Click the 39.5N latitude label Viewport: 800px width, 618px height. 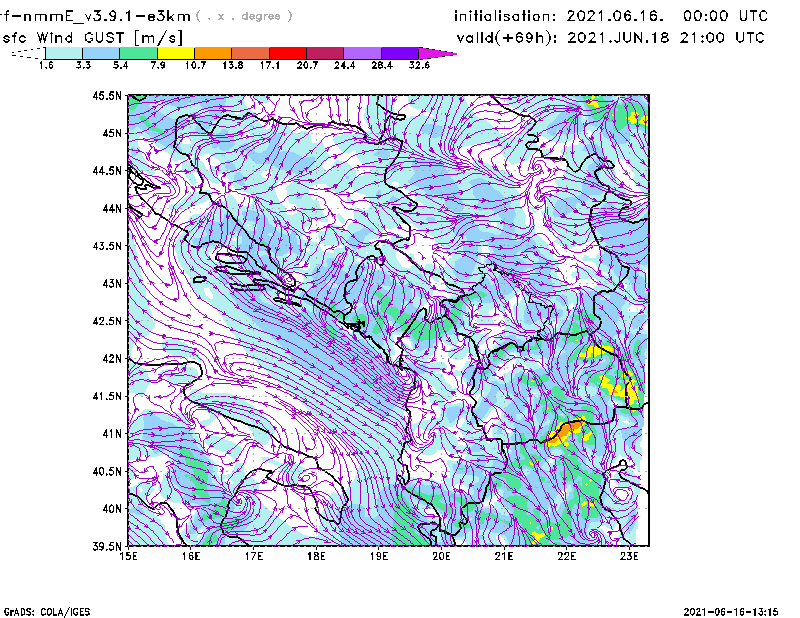[x=108, y=547]
